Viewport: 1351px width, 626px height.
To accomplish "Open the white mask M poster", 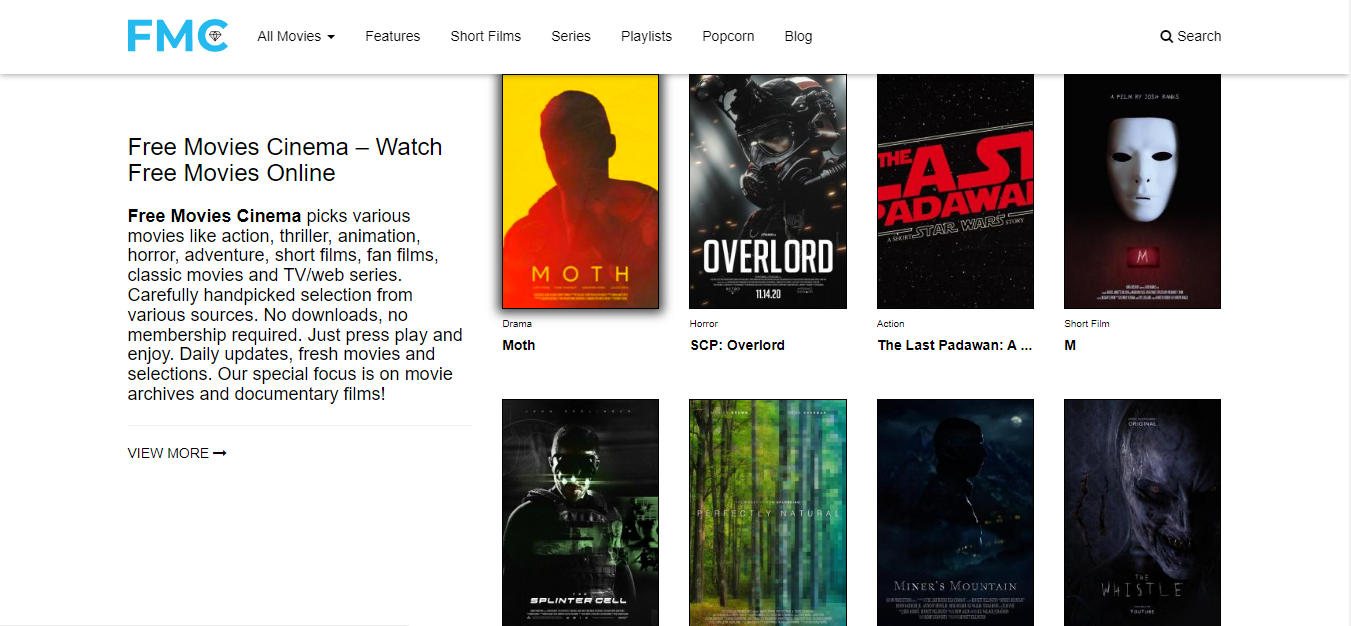I will [x=1142, y=191].
